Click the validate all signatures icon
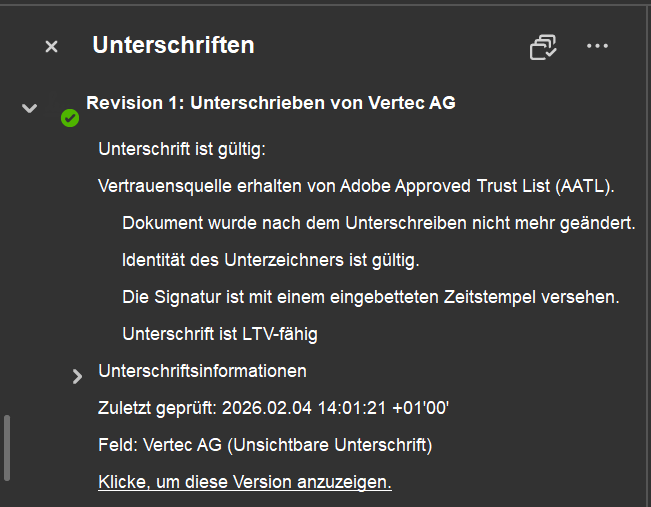 [543, 46]
